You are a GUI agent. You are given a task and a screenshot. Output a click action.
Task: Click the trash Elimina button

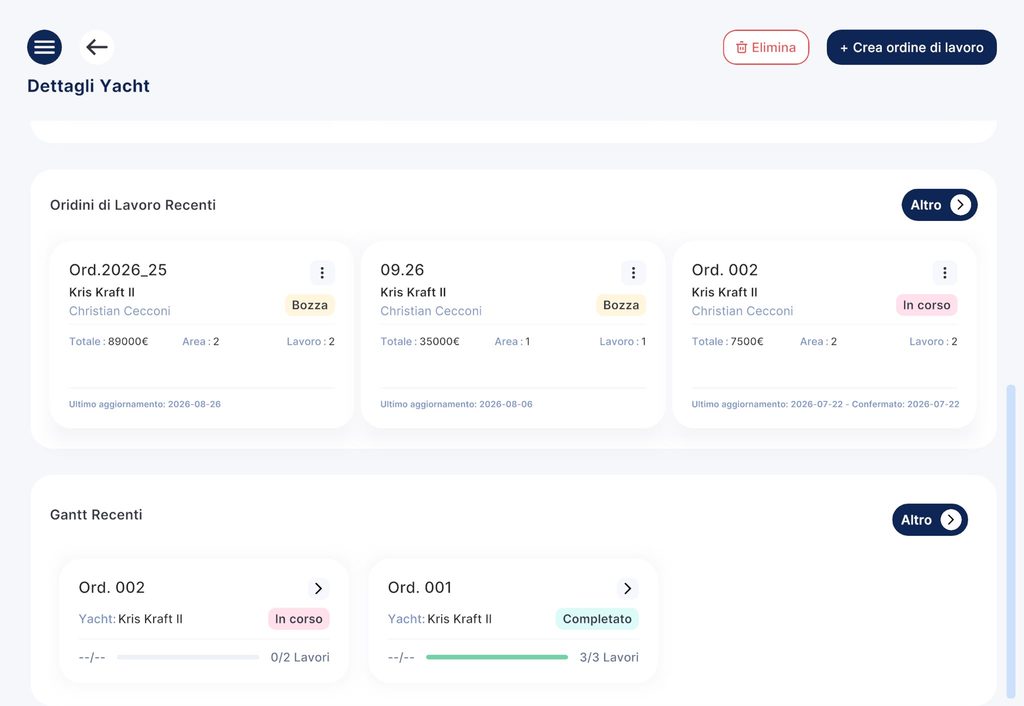[765, 47]
